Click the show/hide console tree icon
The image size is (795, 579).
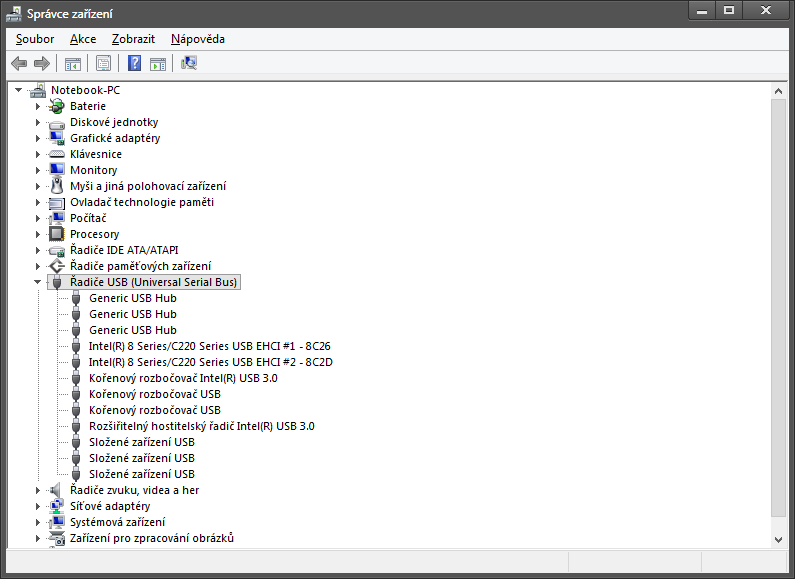[x=73, y=64]
